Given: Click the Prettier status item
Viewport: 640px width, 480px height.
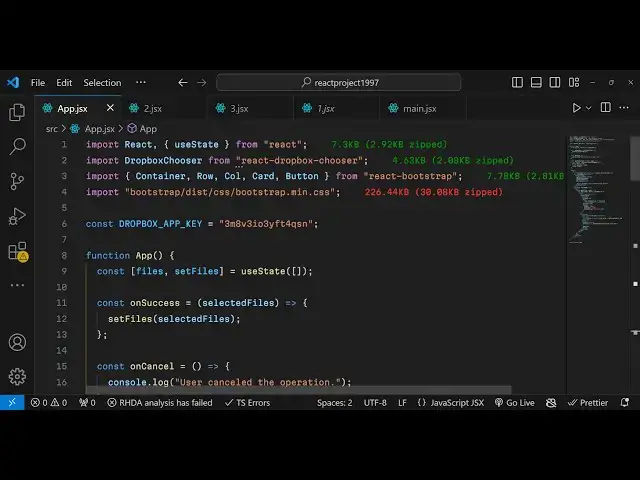Looking at the screenshot, I should click(x=588, y=402).
